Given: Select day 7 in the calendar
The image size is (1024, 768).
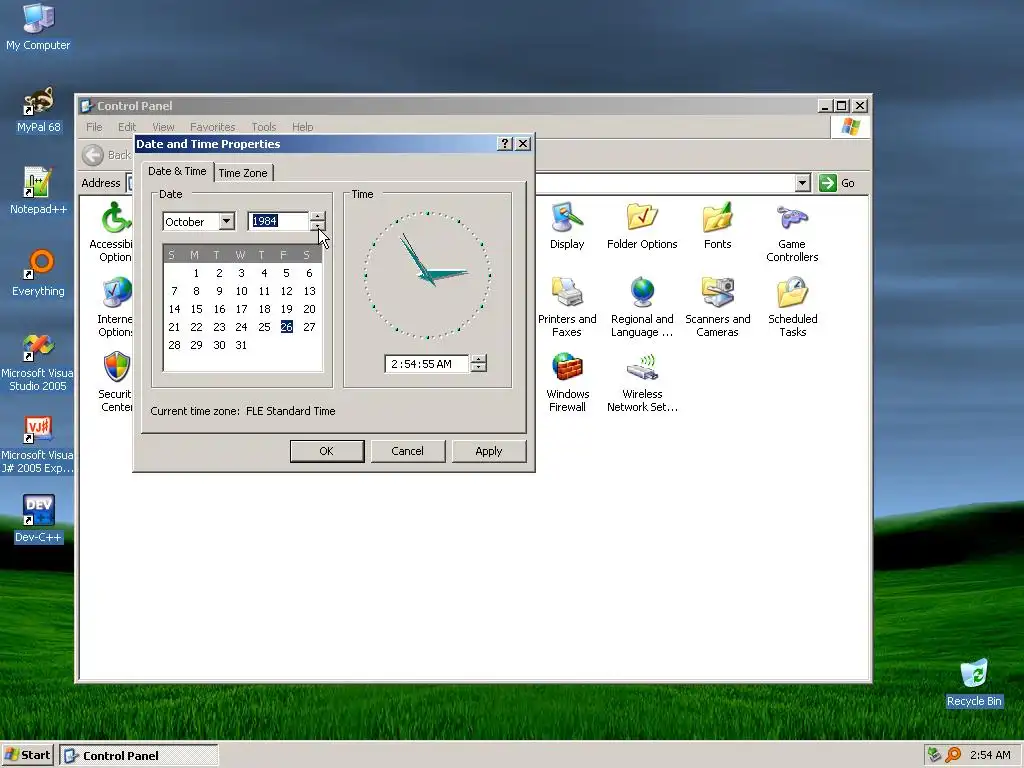Looking at the screenshot, I should [x=174, y=291].
